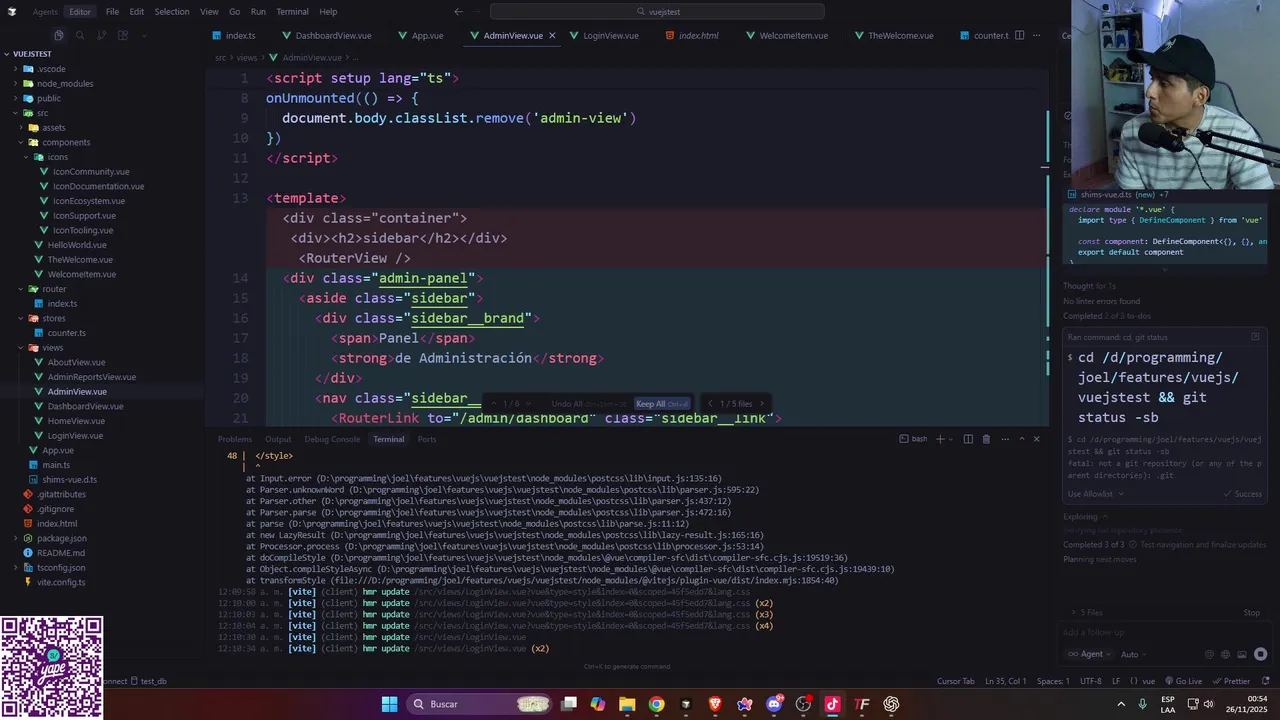Click Stop in the chat panel
Viewport: 1280px width, 720px height.
coord(1251,612)
